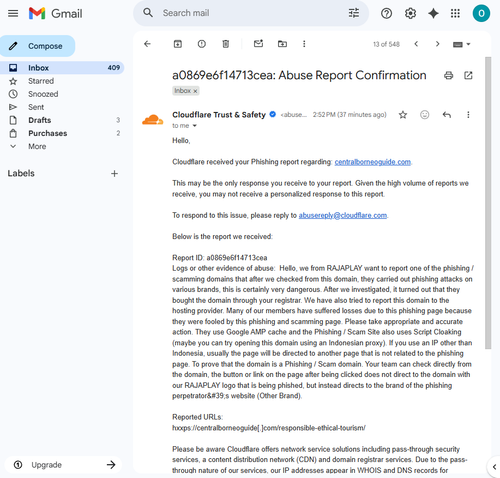
Task: Archive this email
Action: (x=178, y=44)
